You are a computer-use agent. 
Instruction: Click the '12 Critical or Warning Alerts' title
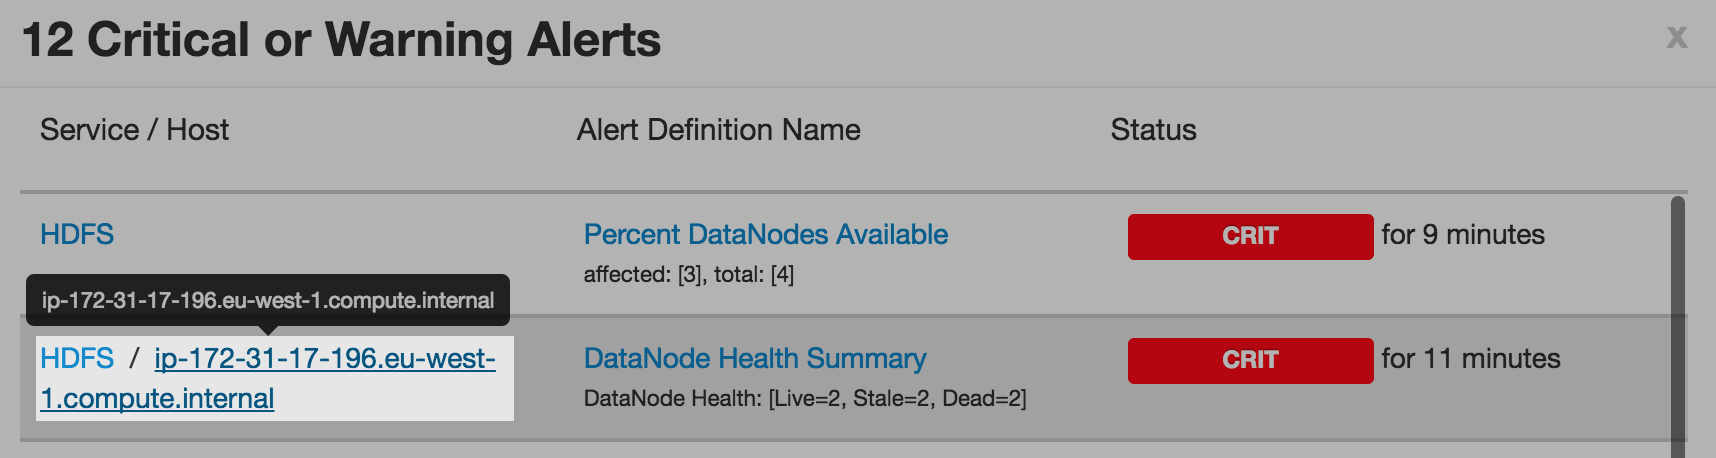341,41
